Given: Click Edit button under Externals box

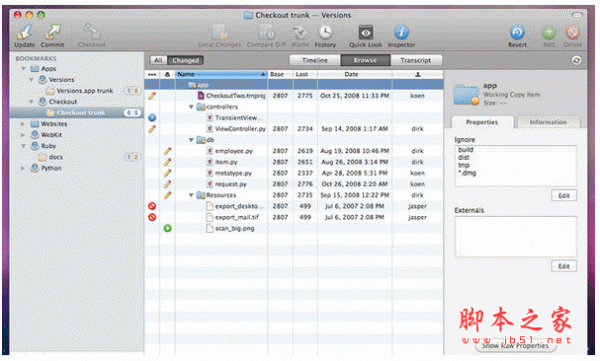Looking at the screenshot, I should pyautogui.click(x=564, y=266).
